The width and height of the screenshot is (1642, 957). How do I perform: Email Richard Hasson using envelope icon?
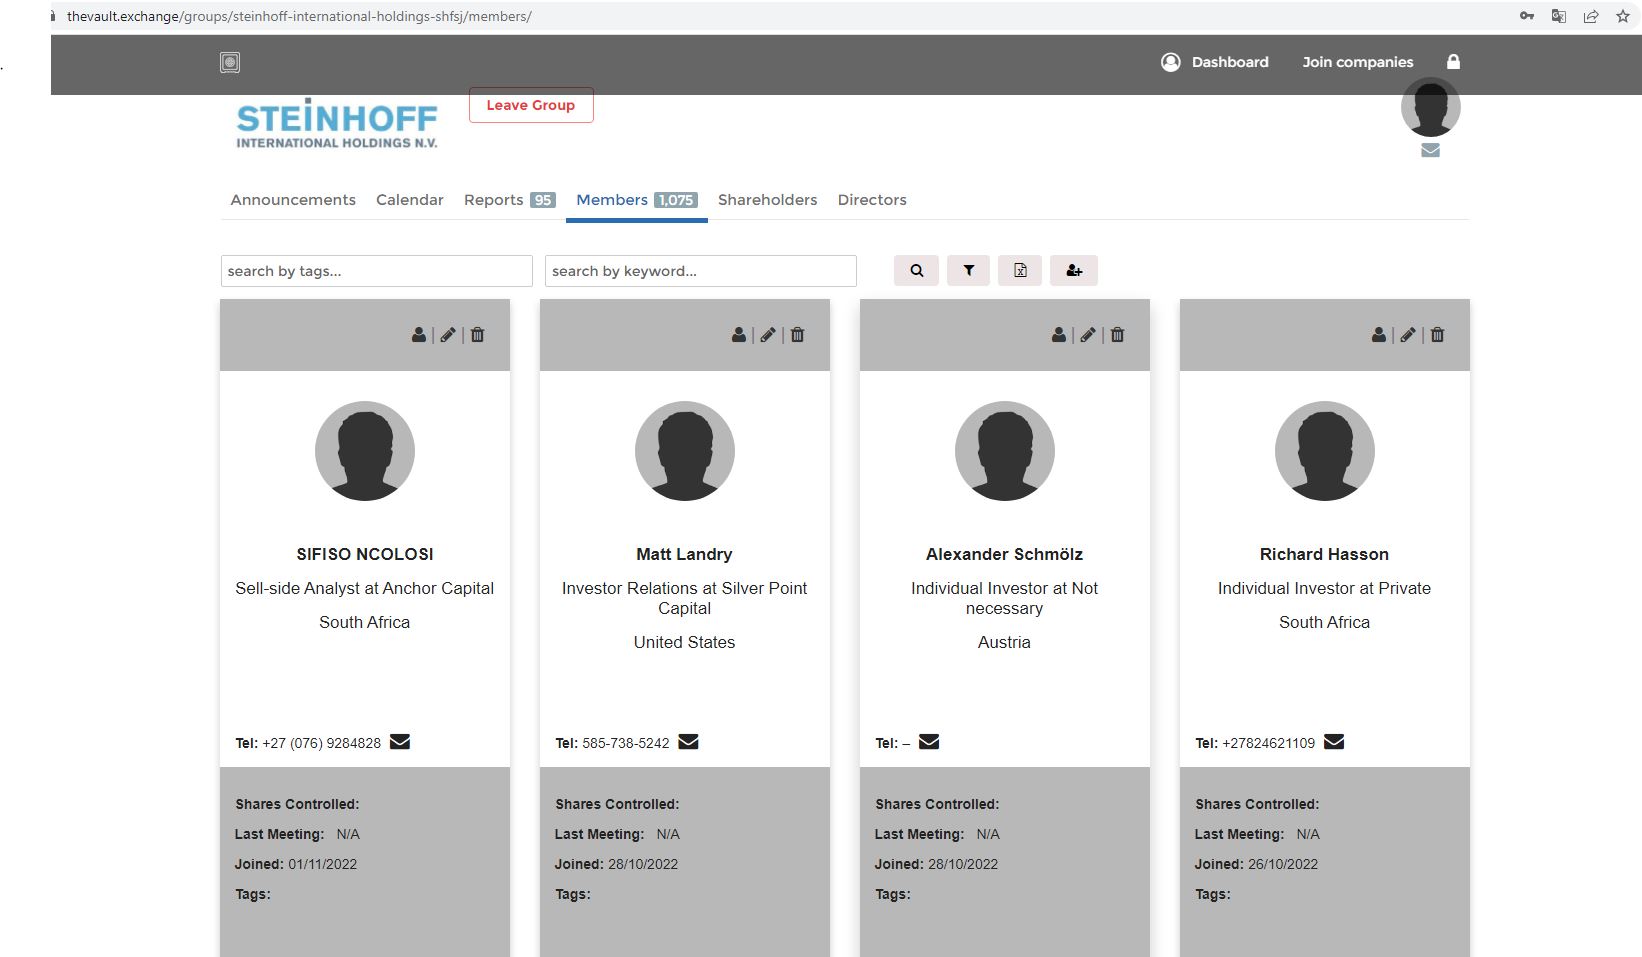point(1333,742)
